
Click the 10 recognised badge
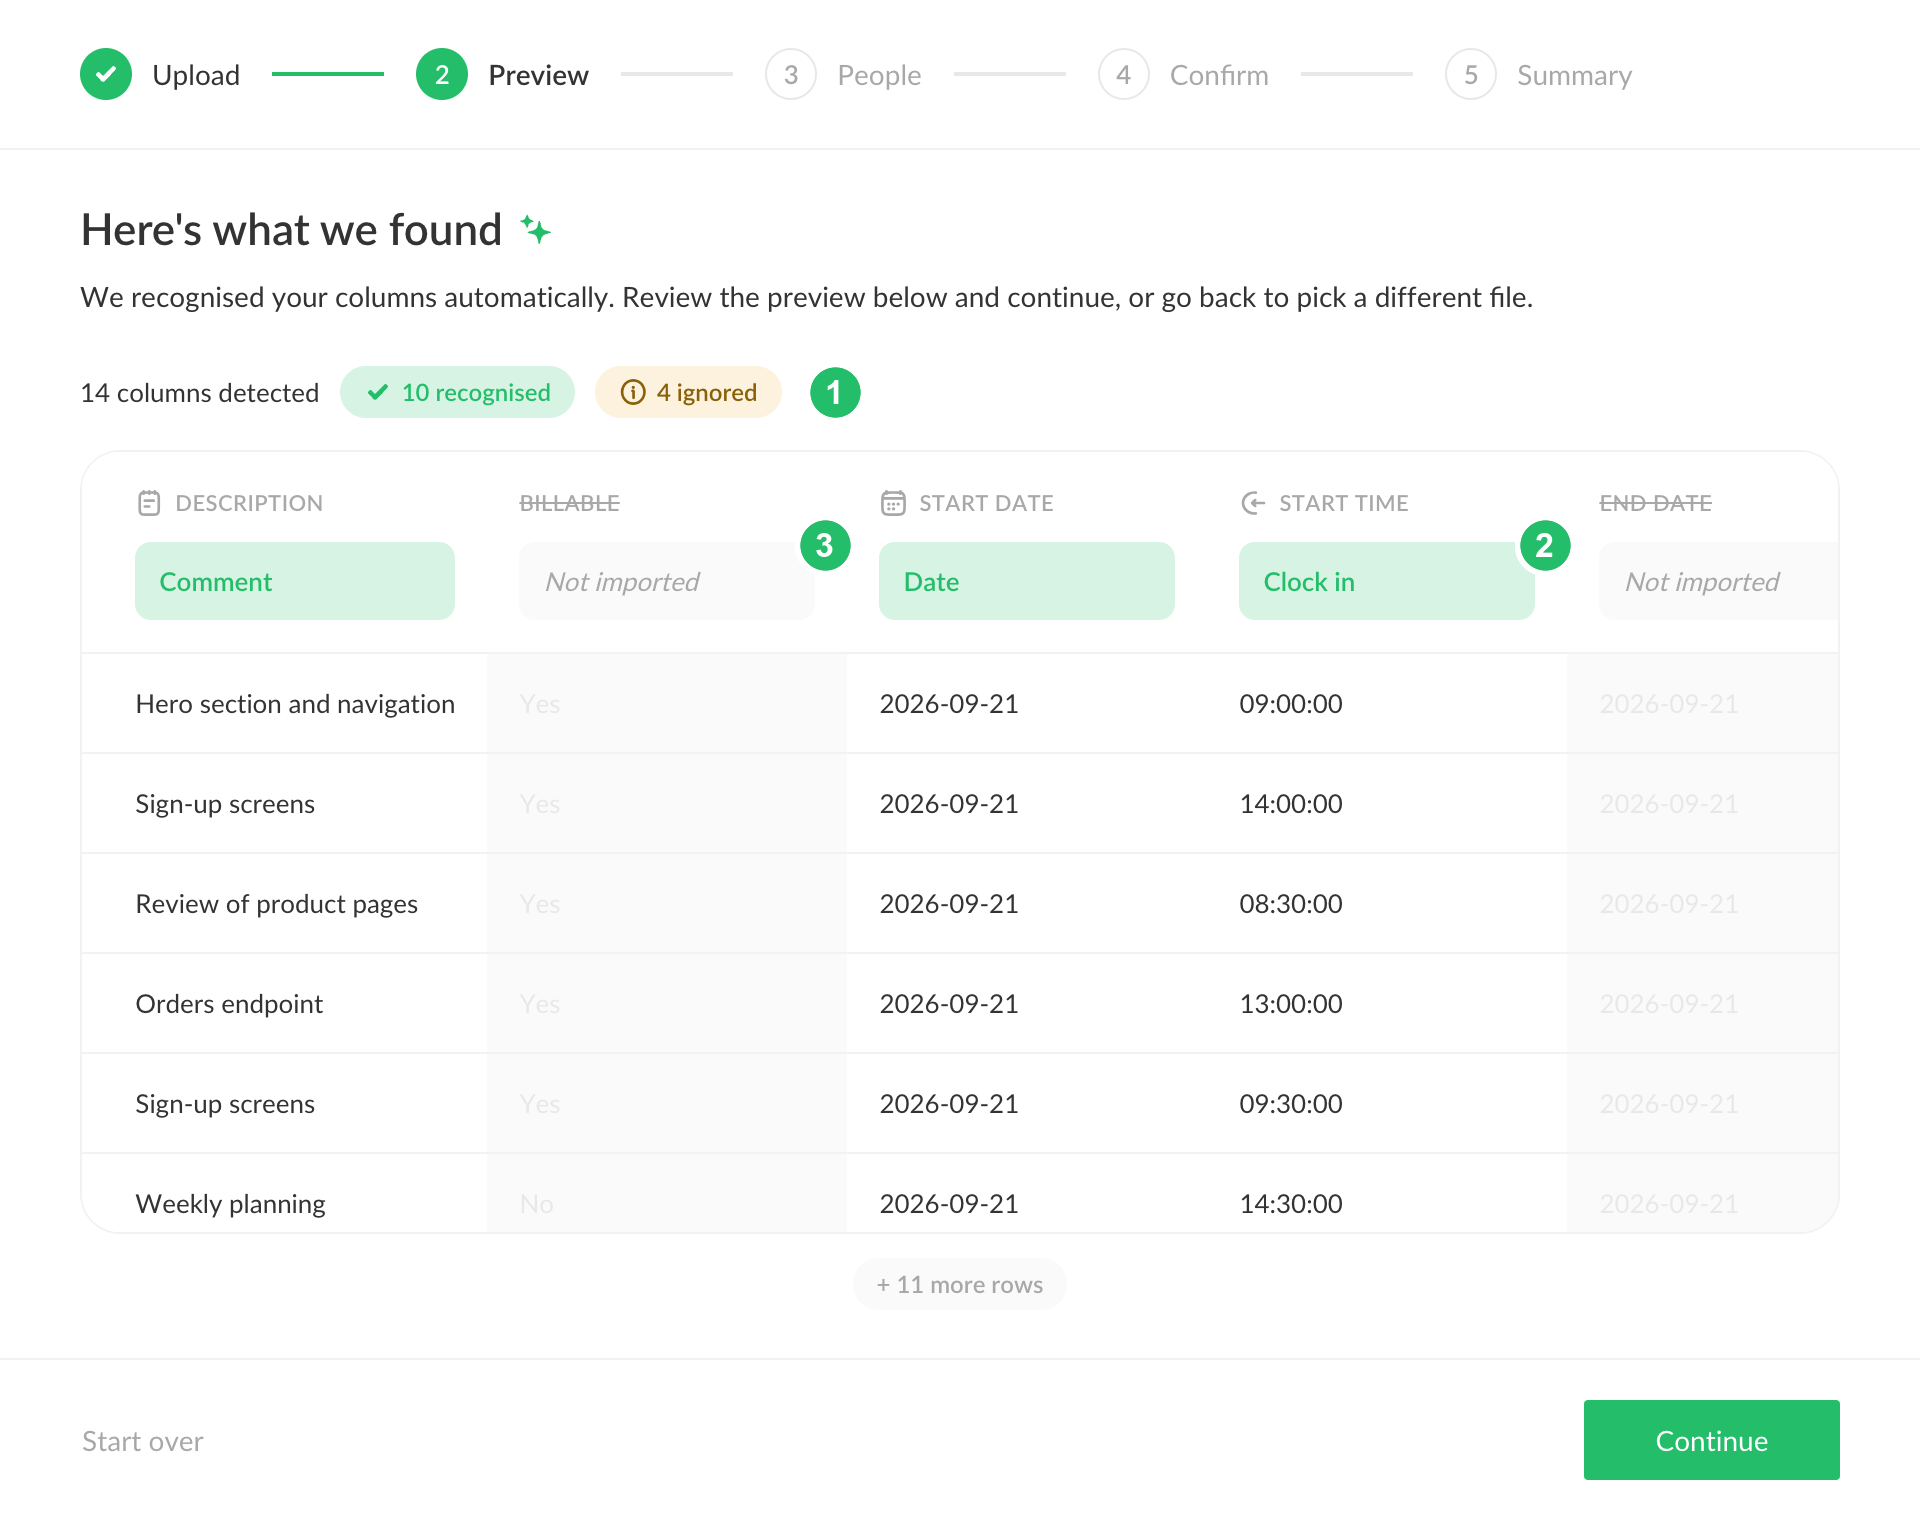[457, 392]
